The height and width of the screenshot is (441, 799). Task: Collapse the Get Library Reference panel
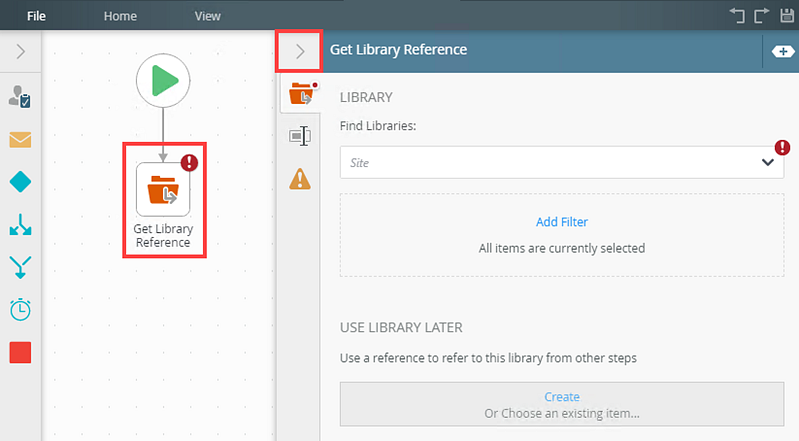click(x=300, y=51)
